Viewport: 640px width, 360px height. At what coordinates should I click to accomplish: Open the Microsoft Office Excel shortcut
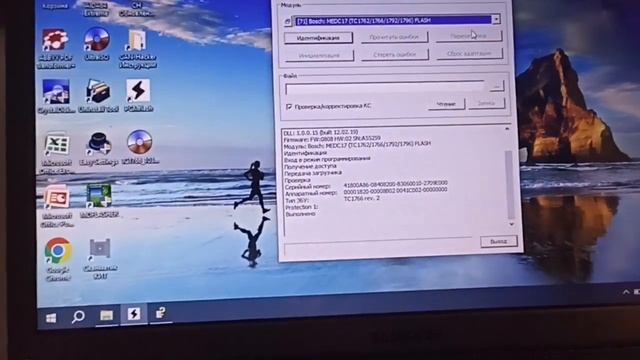pos(57,153)
